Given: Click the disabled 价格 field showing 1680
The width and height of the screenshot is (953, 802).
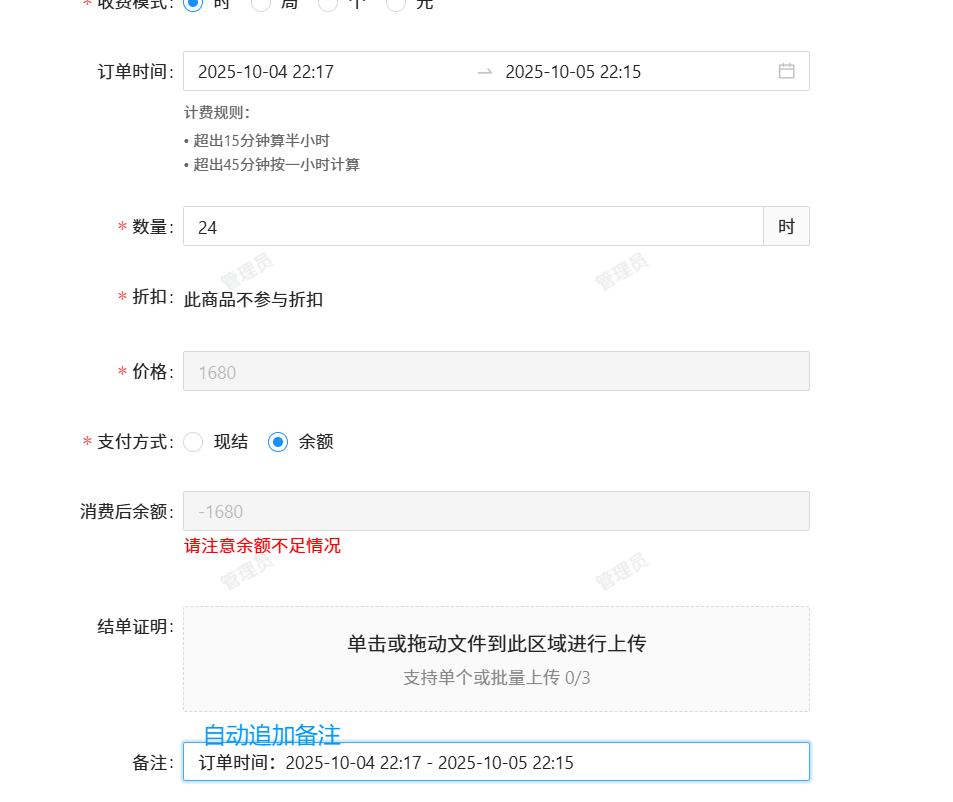Looking at the screenshot, I should 496,372.
